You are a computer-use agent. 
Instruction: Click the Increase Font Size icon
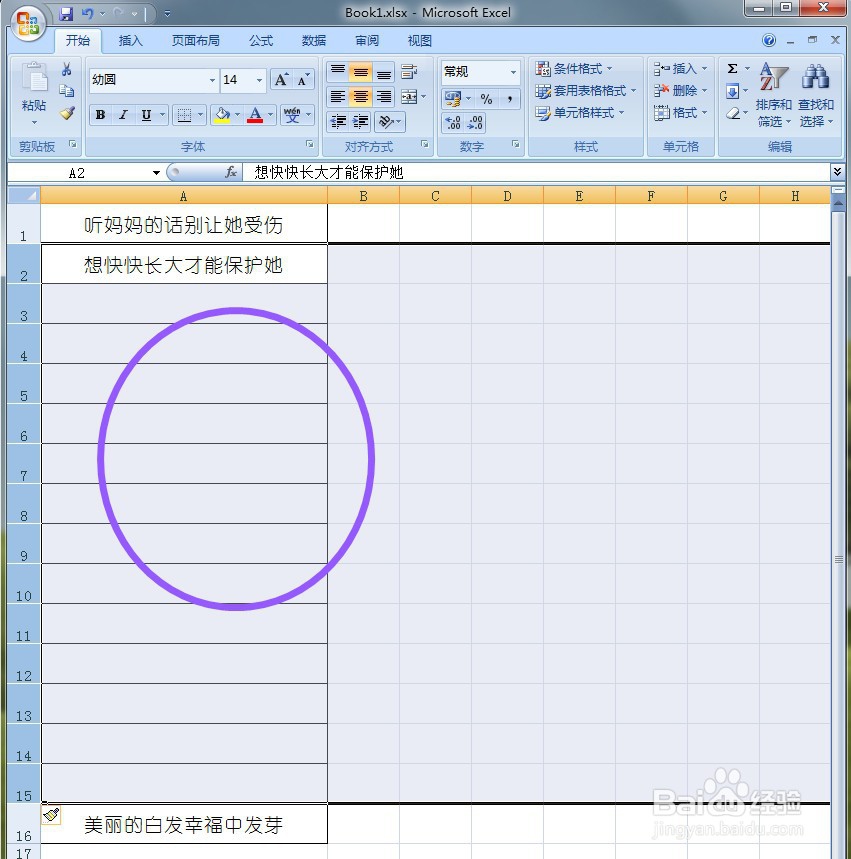279,79
